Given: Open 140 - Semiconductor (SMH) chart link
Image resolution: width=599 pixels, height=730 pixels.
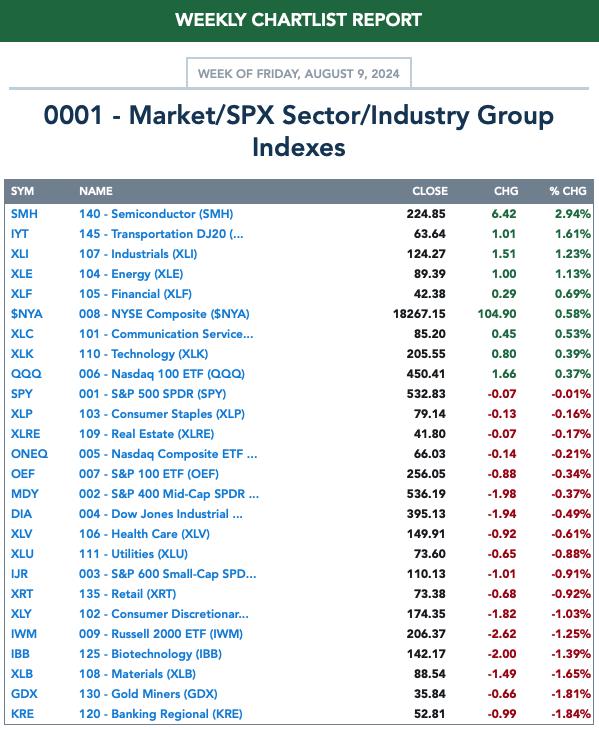Looking at the screenshot, I should 156,214.
